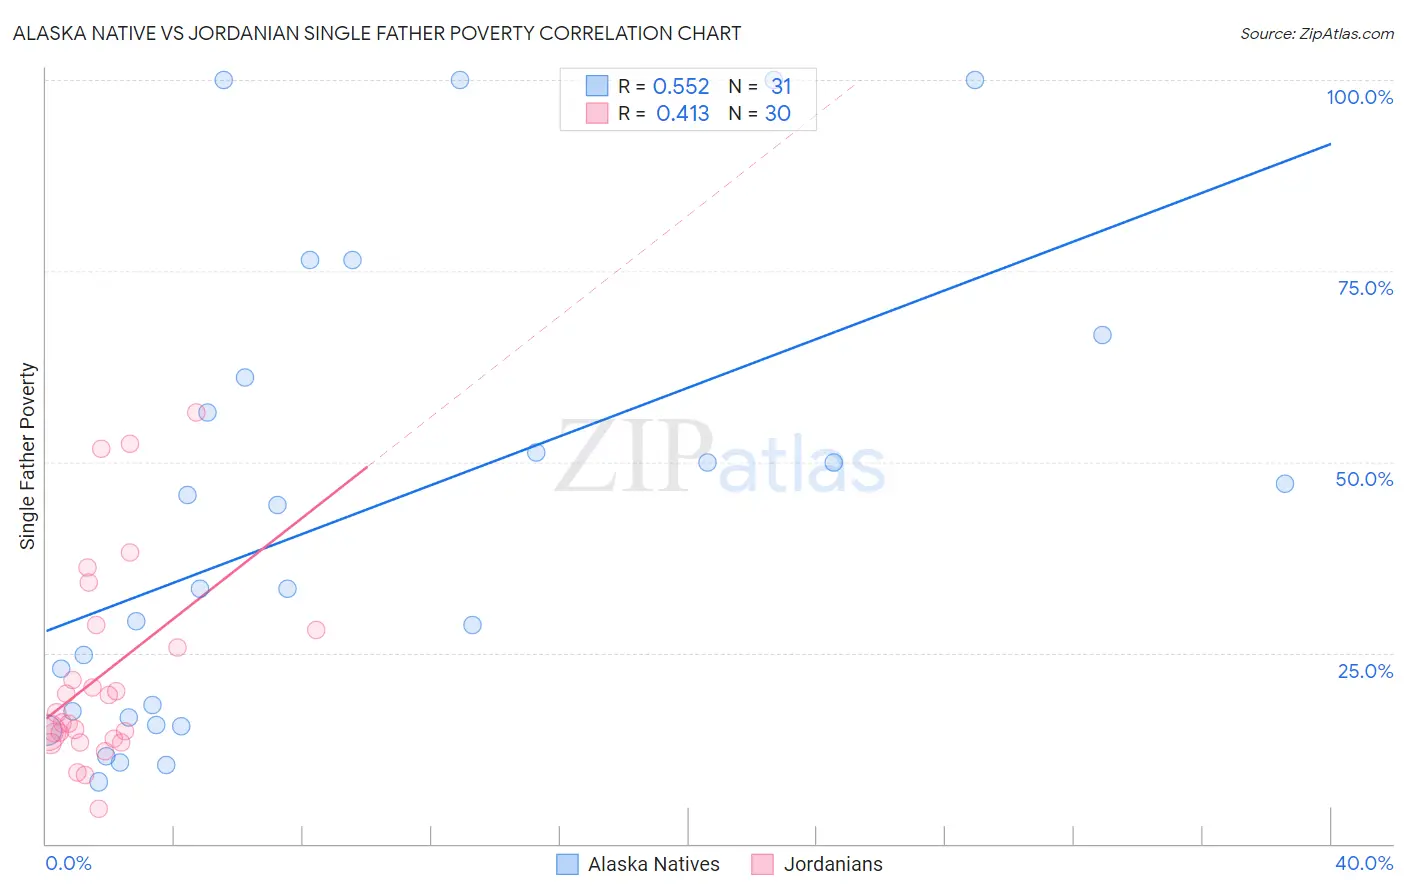The height and width of the screenshot is (892, 1406).
Task: Toggle the Alaska Natives legend label
Action: [654, 864]
